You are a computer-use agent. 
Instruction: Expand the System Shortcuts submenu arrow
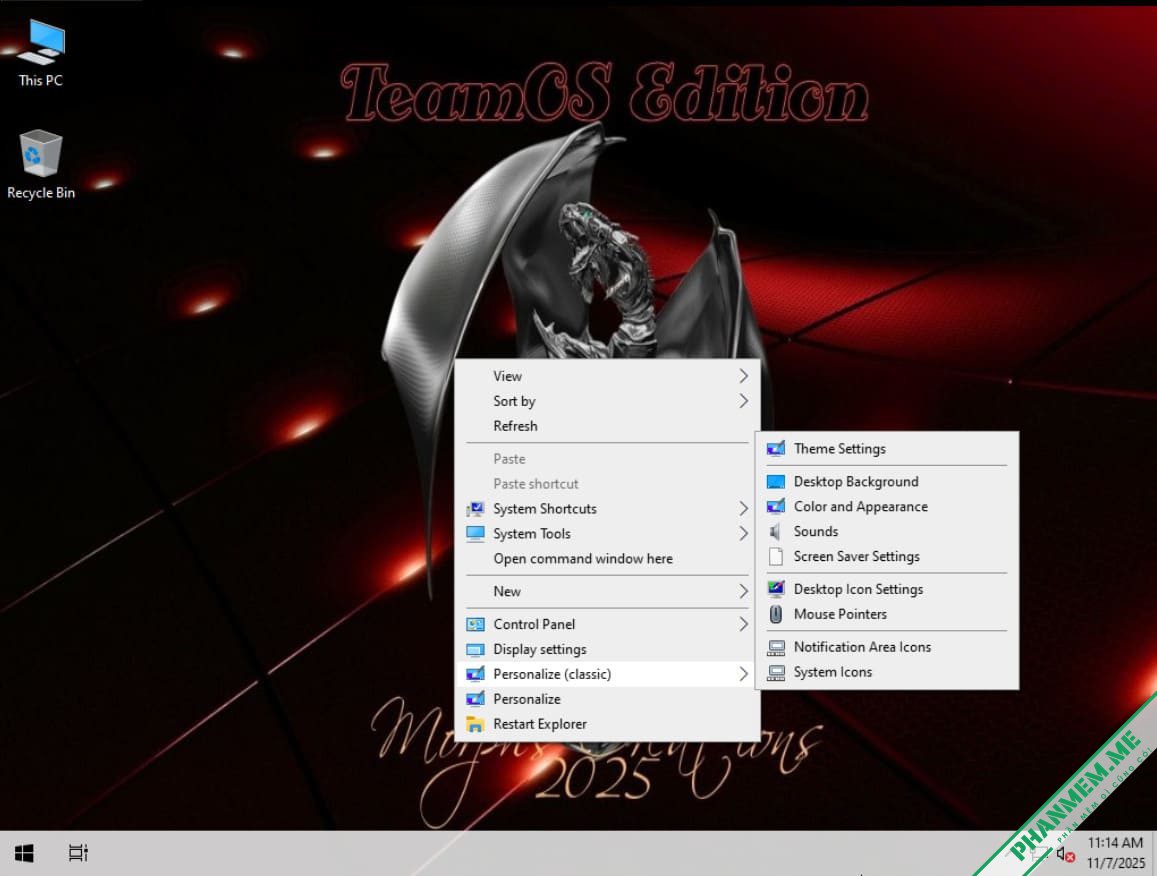[x=744, y=508]
